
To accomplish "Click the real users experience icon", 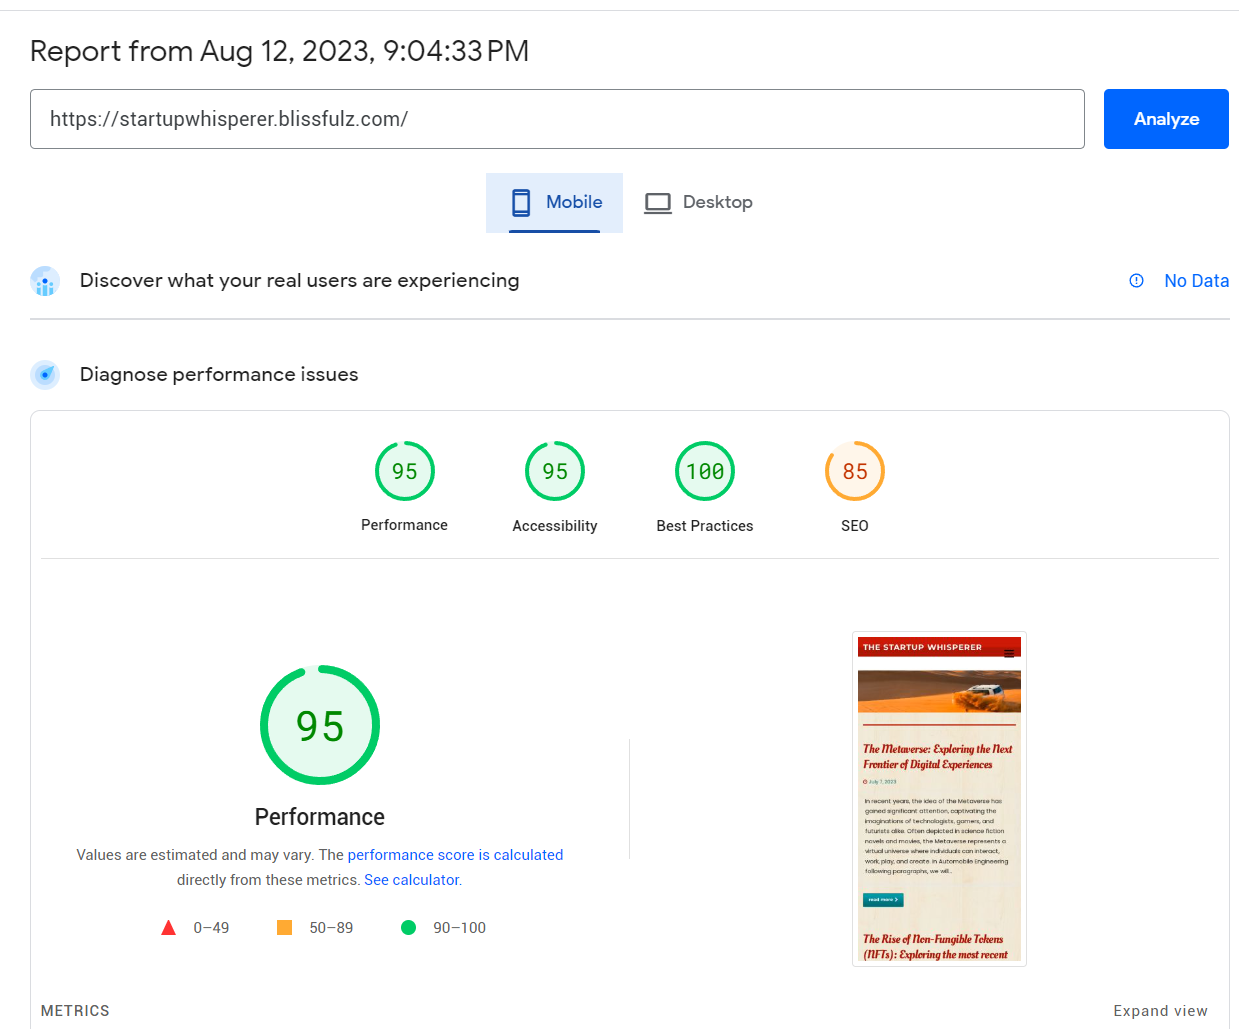I will [x=44, y=281].
